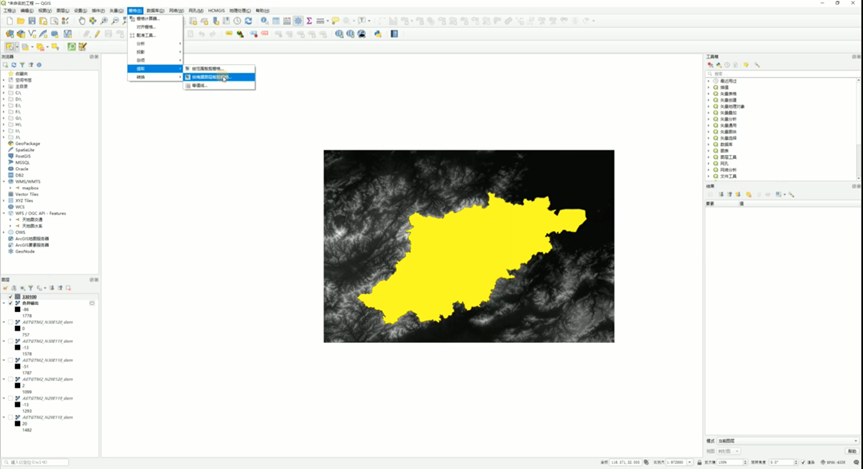
Task: Click the New Project icon
Action: (x=9, y=21)
